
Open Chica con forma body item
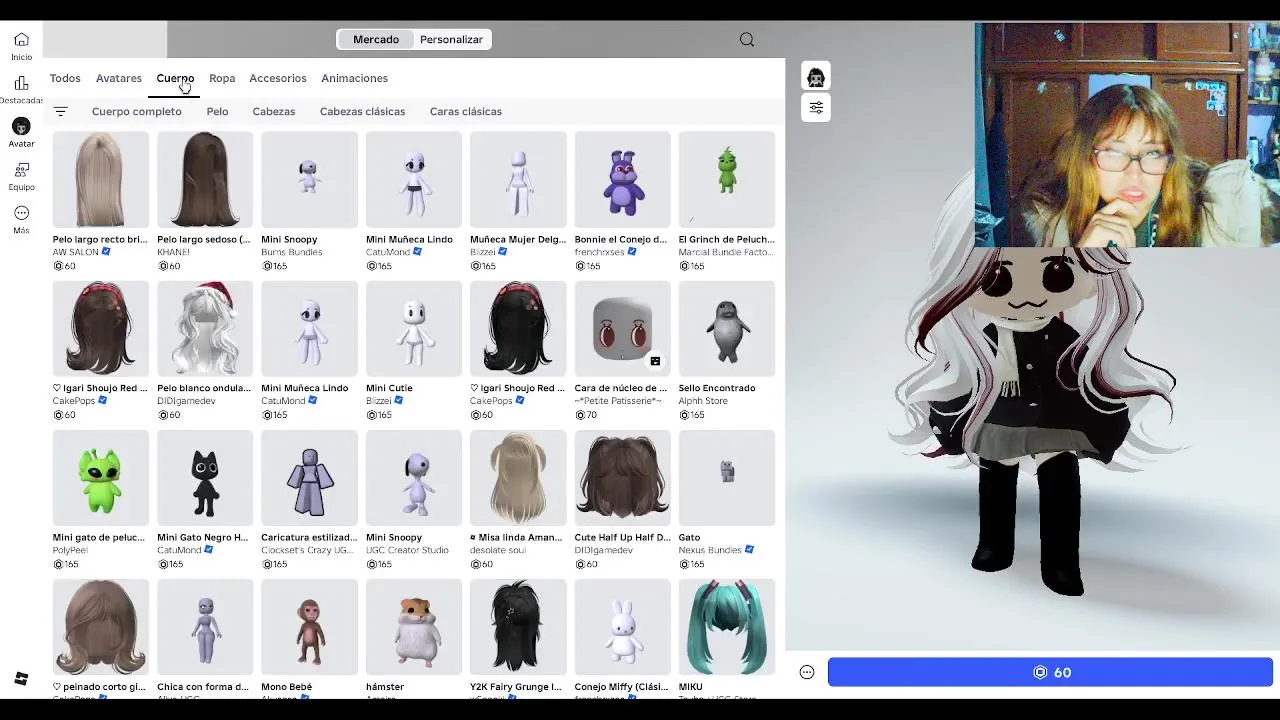[x=205, y=627]
